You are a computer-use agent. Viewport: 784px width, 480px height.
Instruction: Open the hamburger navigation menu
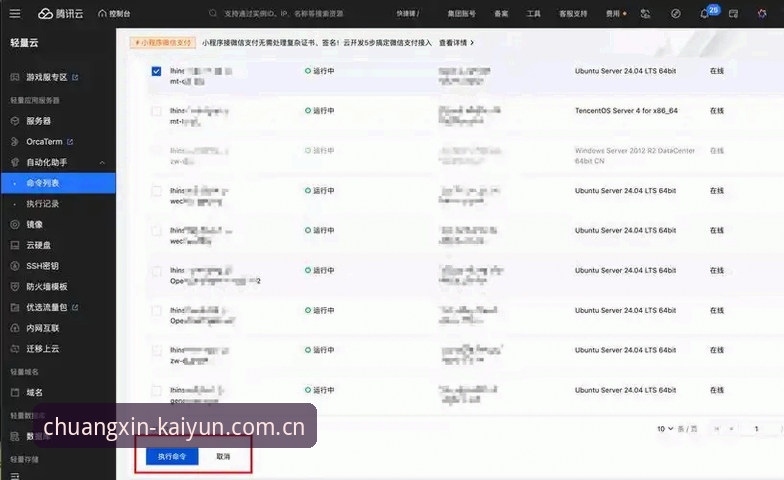[15, 14]
